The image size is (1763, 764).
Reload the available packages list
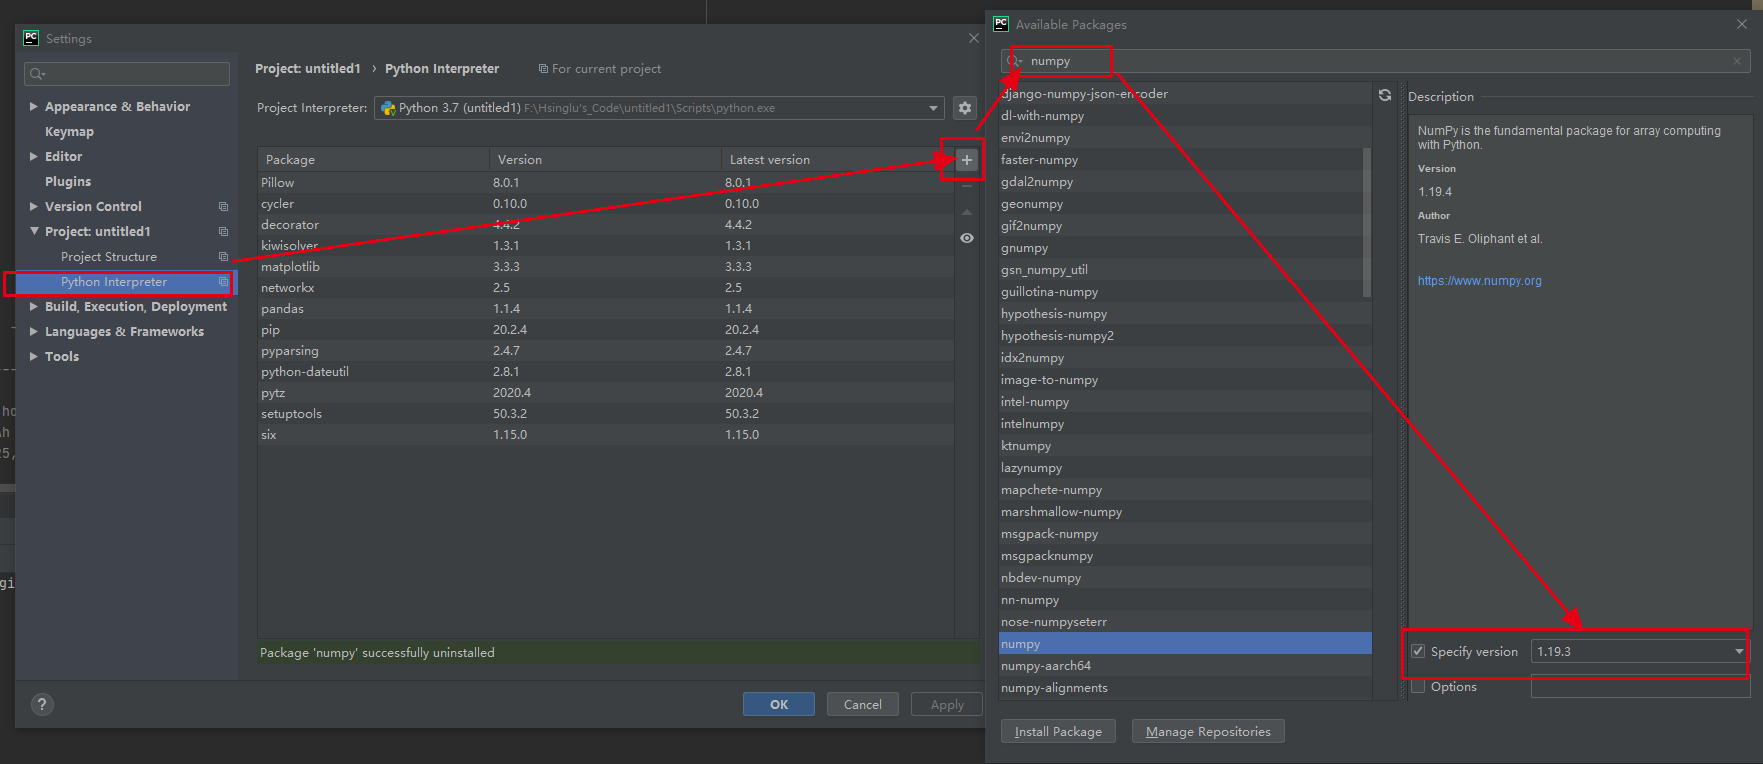click(1384, 95)
